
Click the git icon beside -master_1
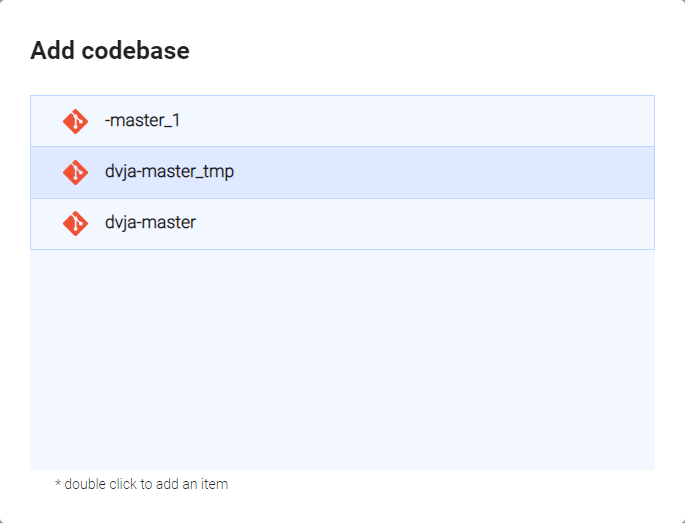click(75, 121)
